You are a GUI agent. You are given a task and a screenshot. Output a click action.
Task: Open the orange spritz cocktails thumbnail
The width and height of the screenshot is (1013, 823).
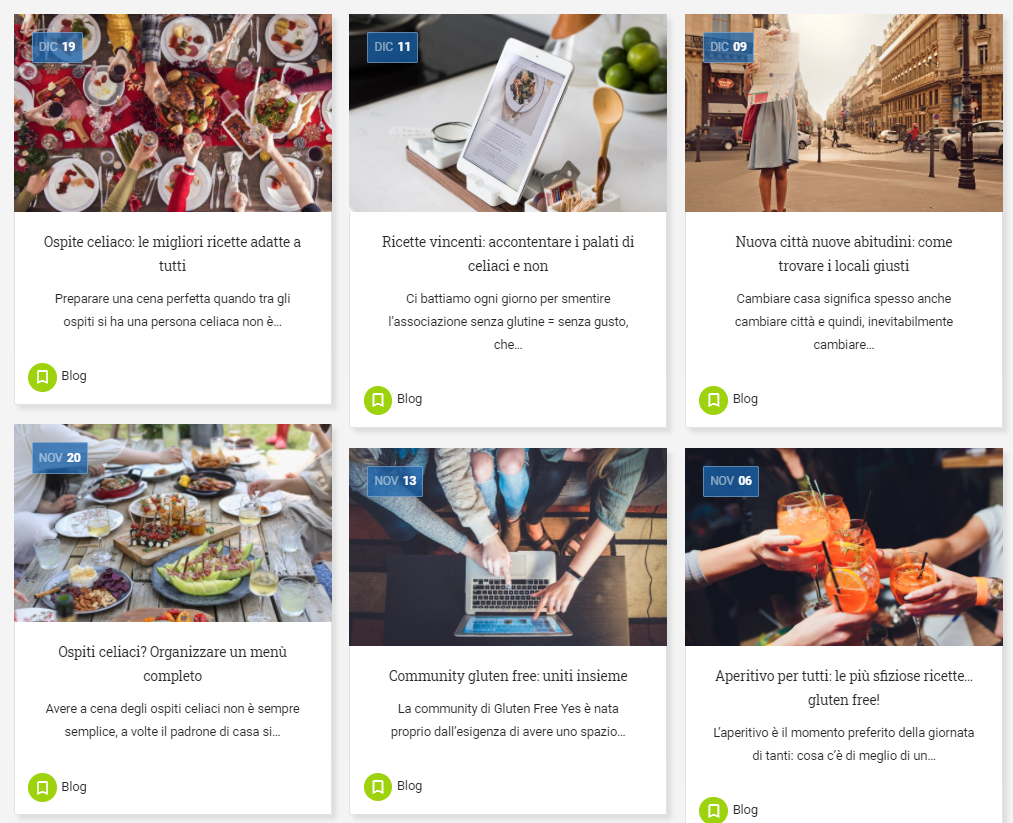(844, 547)
